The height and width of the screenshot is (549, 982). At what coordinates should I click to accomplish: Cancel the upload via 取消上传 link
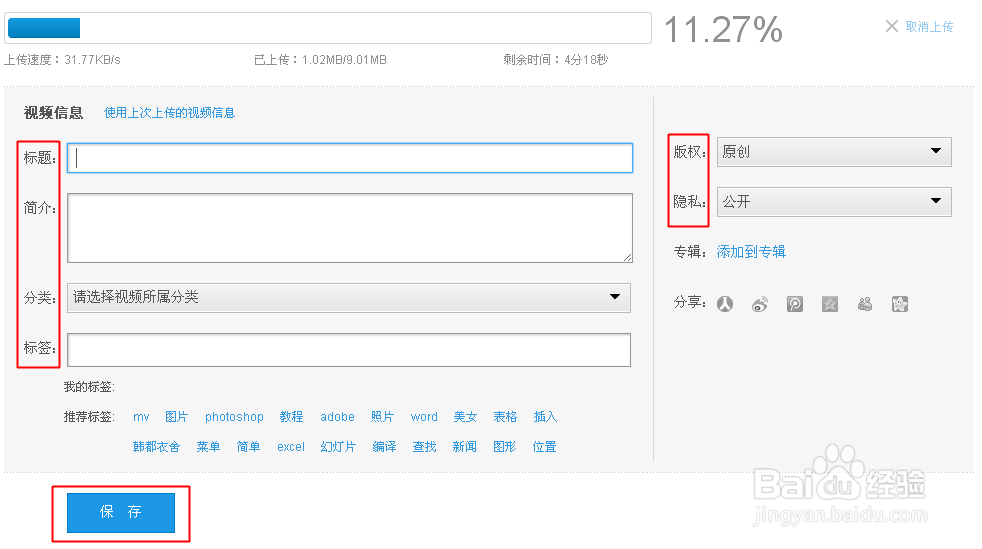929,27
